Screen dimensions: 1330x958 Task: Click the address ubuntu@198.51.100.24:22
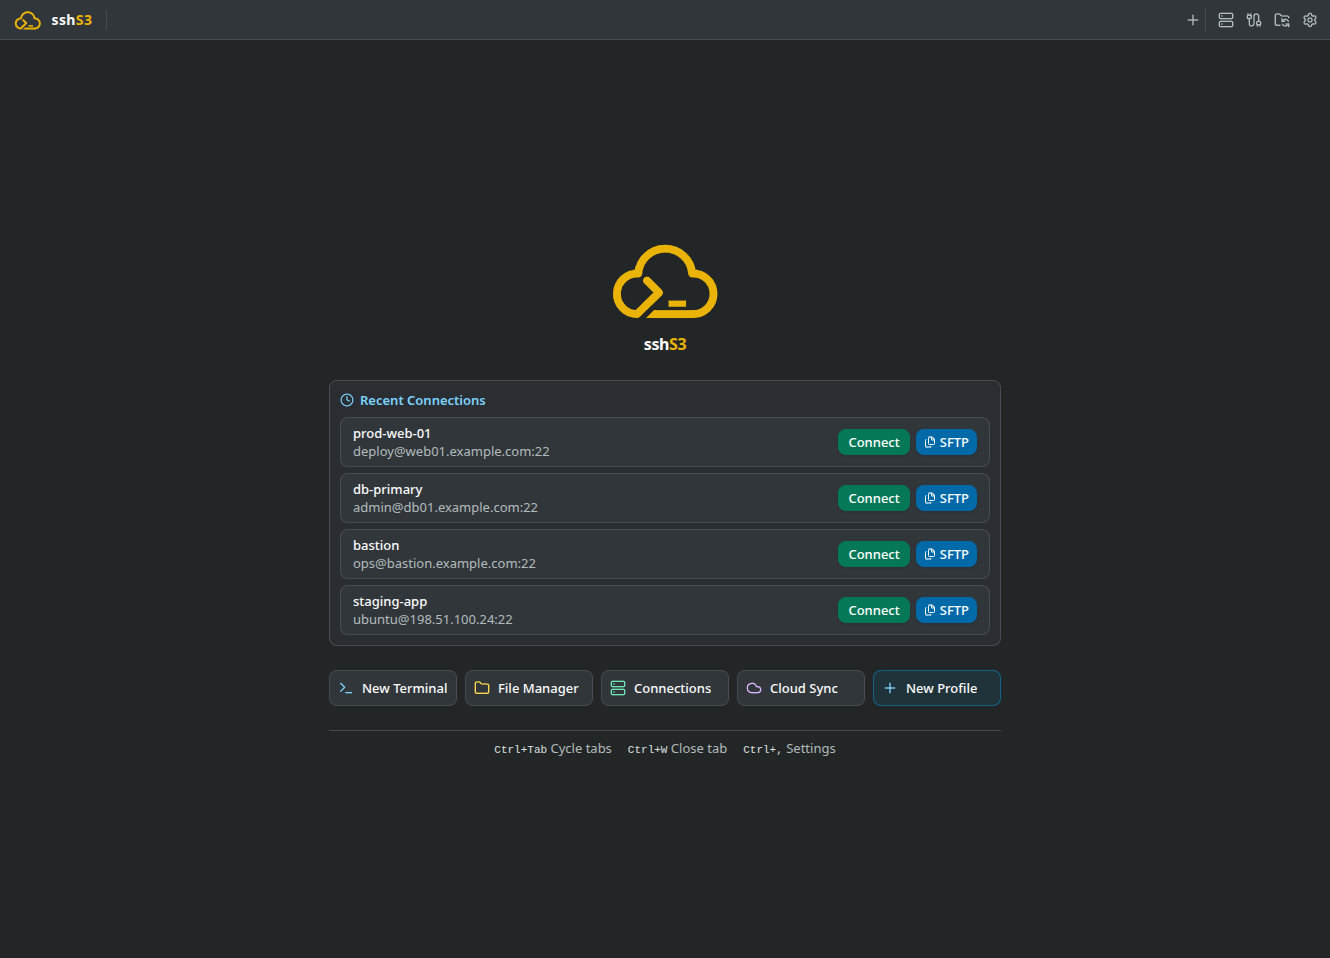tap(433, 619)
